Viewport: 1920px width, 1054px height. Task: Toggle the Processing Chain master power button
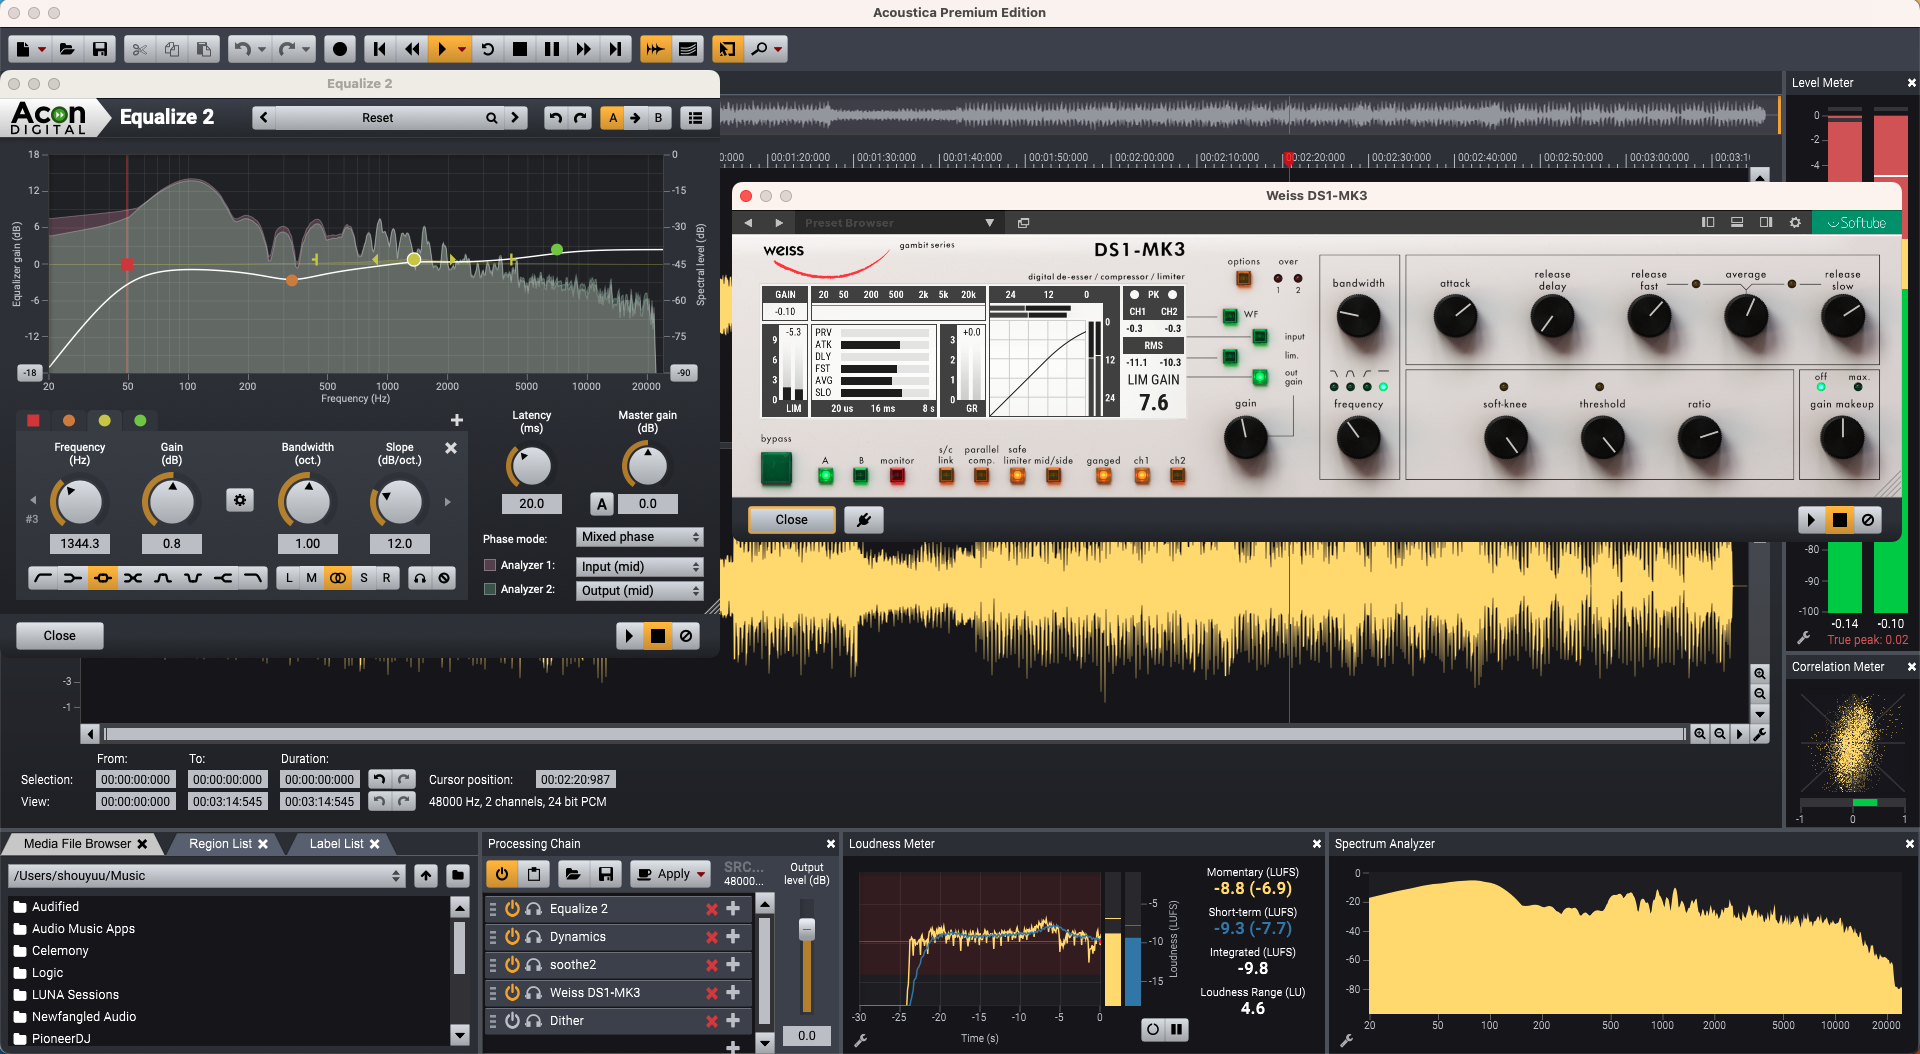(502, 874)
